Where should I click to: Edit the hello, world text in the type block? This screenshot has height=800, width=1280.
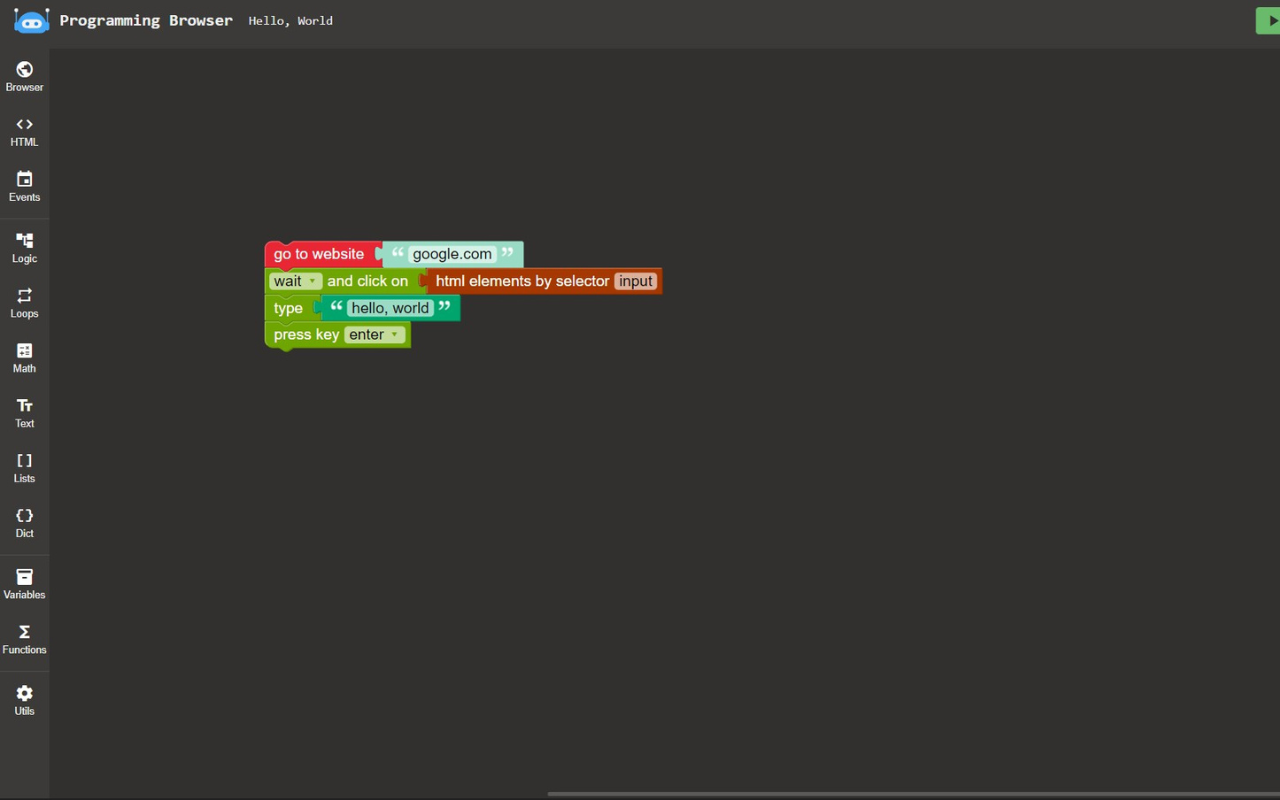coord(390,308)
